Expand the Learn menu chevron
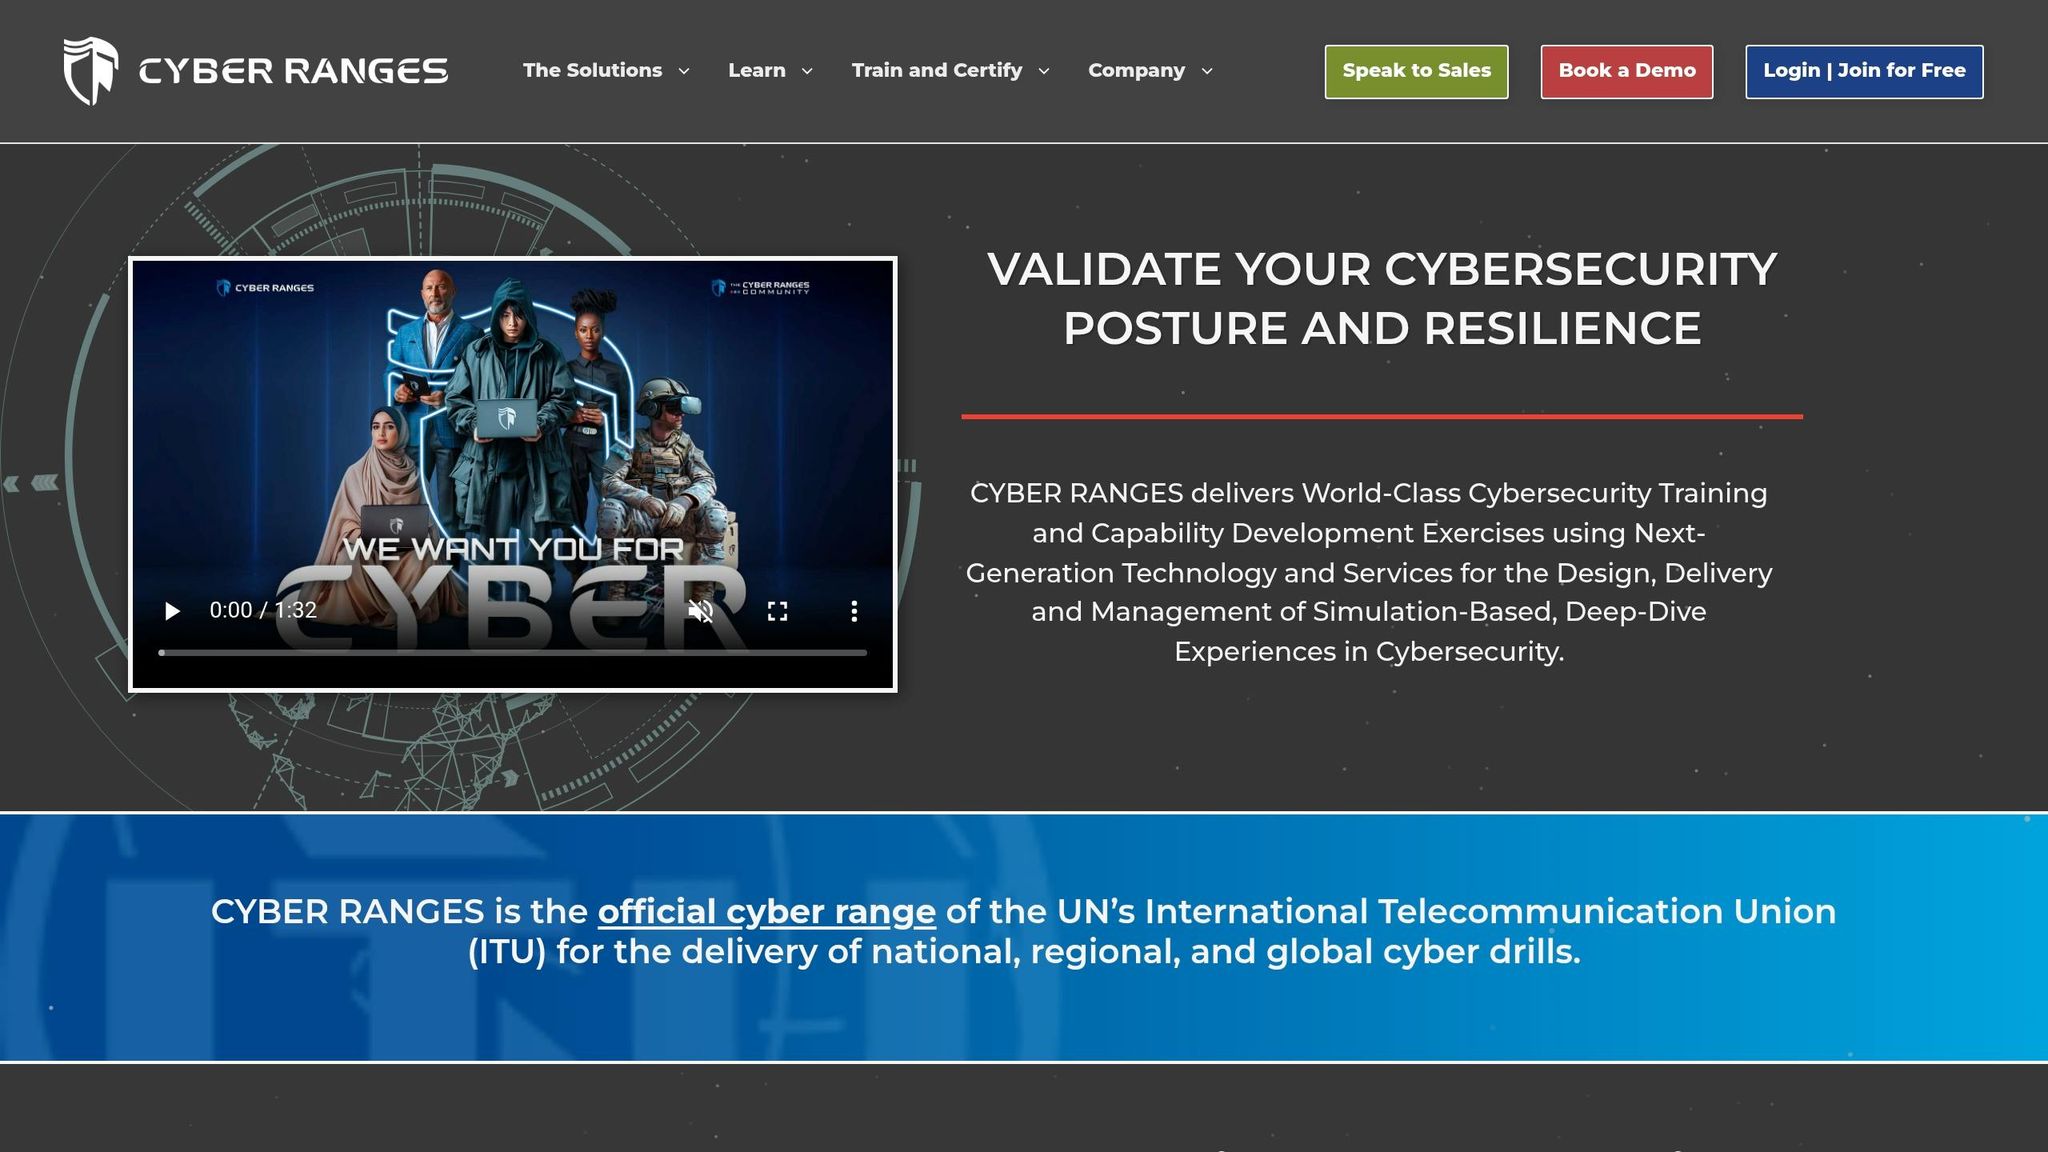The width and height of the screenshot is (2048, 1152). pos(807,71)
